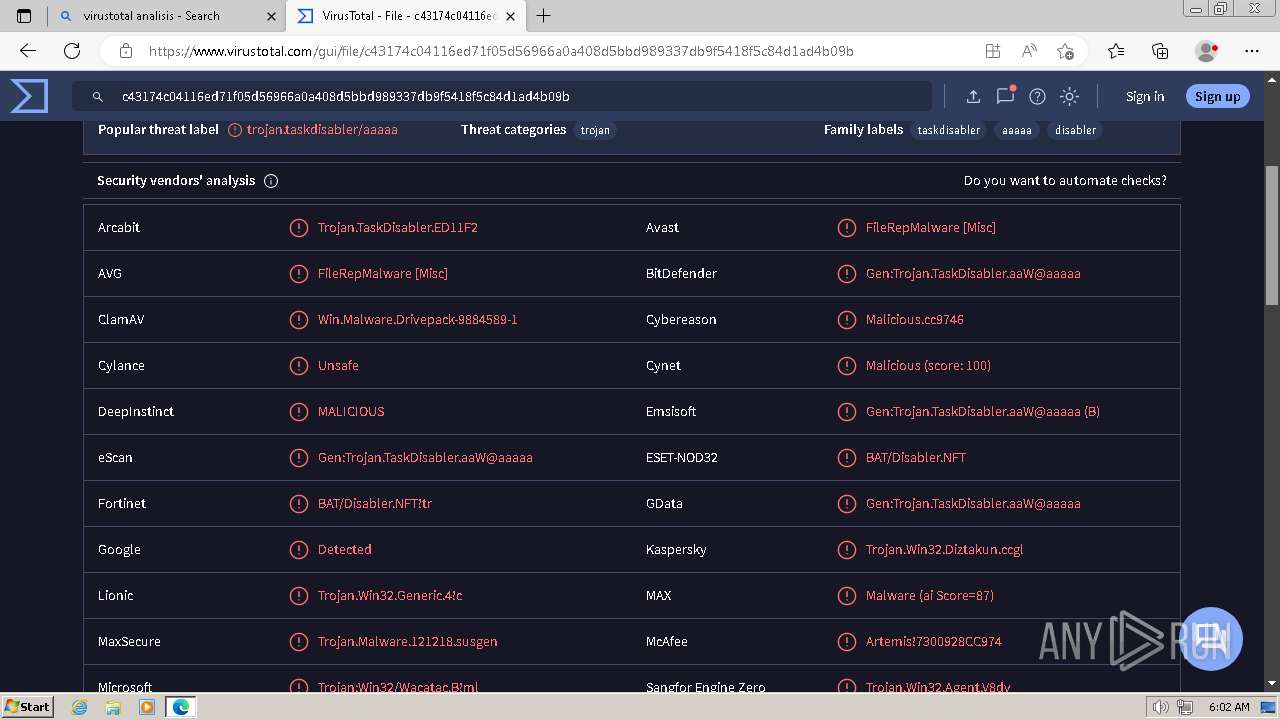Select the BAT/Disabler.NFT!tr detection text
This screenshot has height=720, width=1280.
[x=375, y=504]
